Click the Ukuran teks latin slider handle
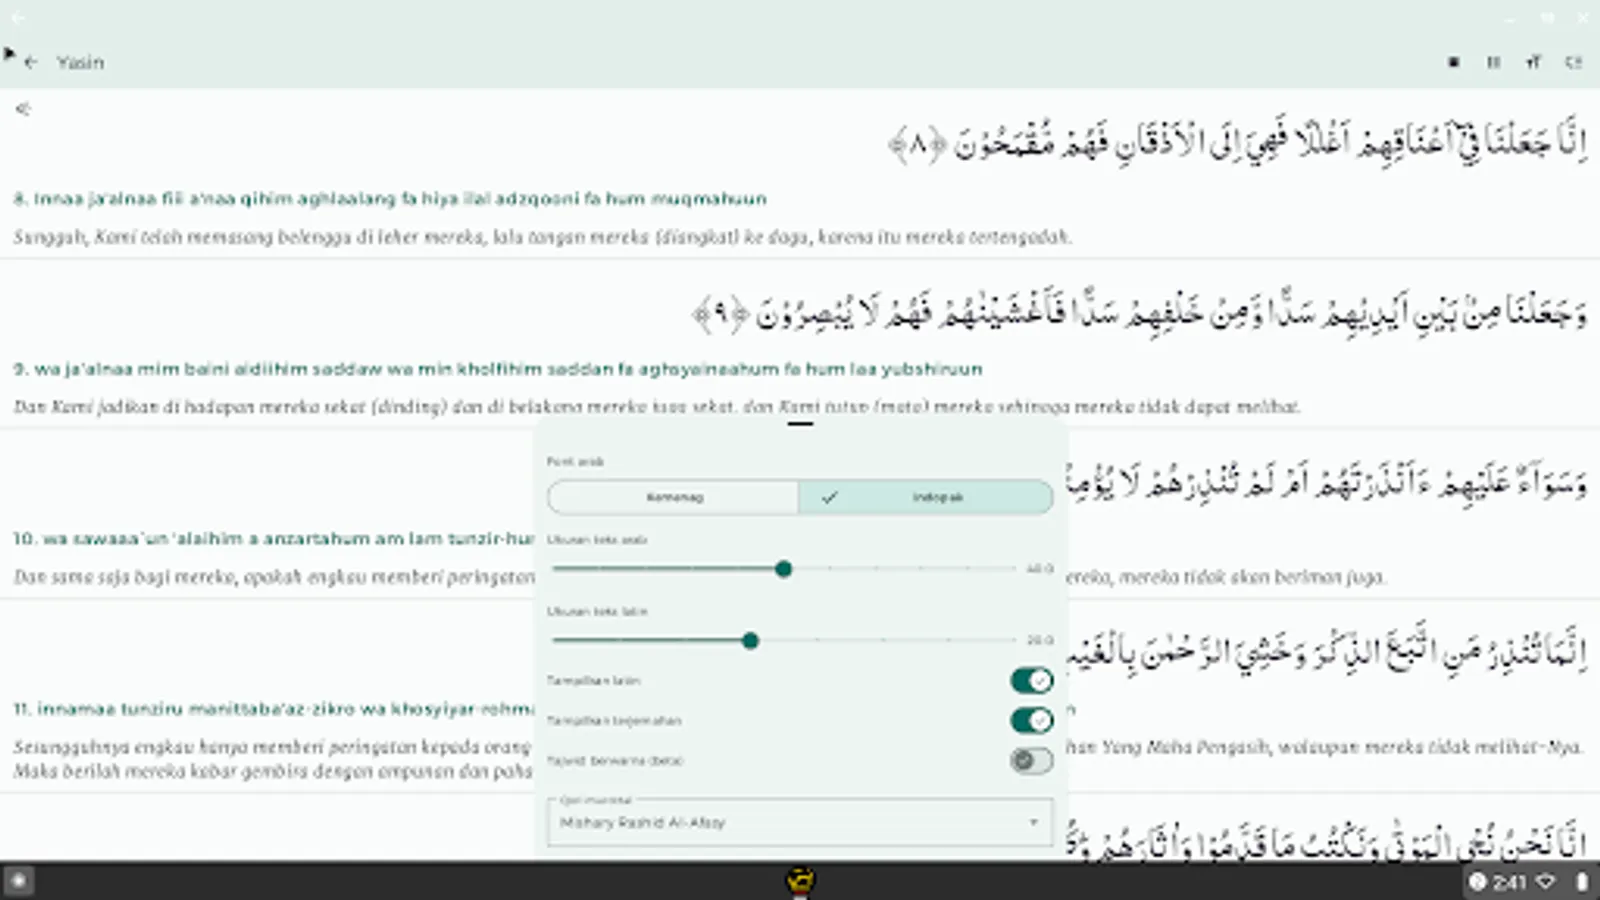 [x=751, y=641]
